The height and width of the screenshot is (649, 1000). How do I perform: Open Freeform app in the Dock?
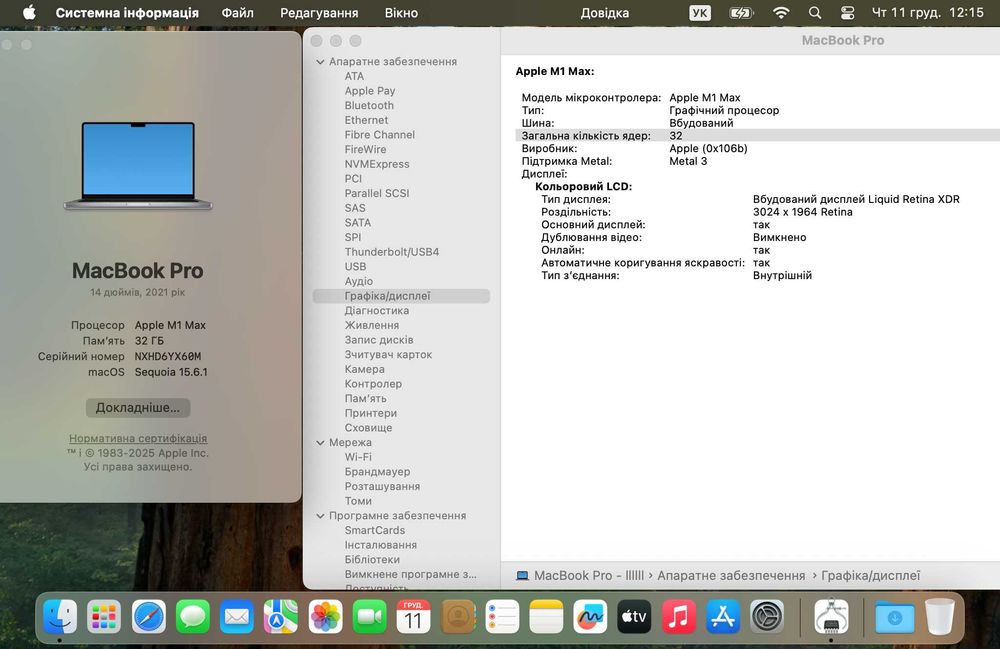[590, 616]
